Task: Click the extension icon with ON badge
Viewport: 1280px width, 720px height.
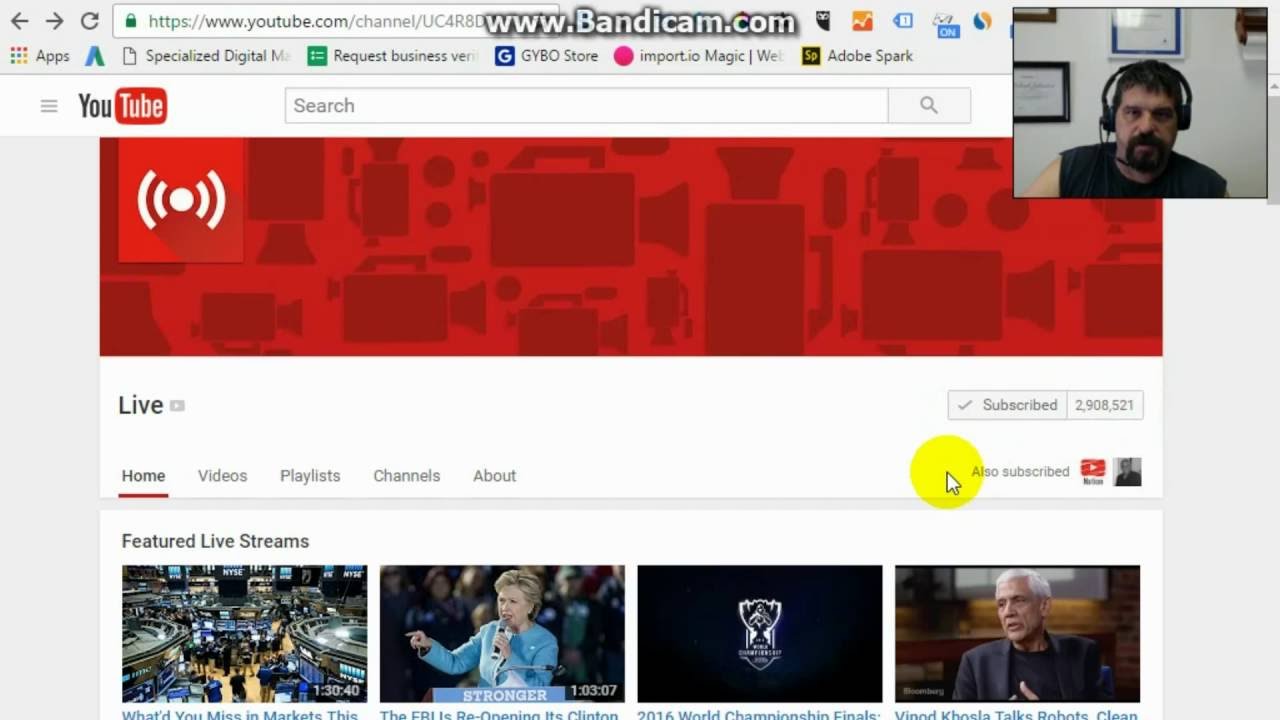Action: [x=944, y=24]
